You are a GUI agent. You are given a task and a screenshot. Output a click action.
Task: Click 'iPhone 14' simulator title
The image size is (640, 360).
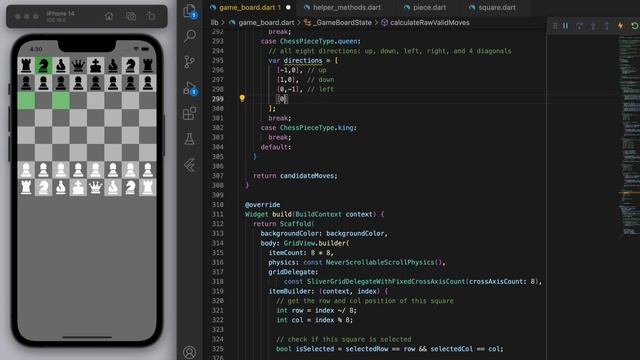coord(60,13)
